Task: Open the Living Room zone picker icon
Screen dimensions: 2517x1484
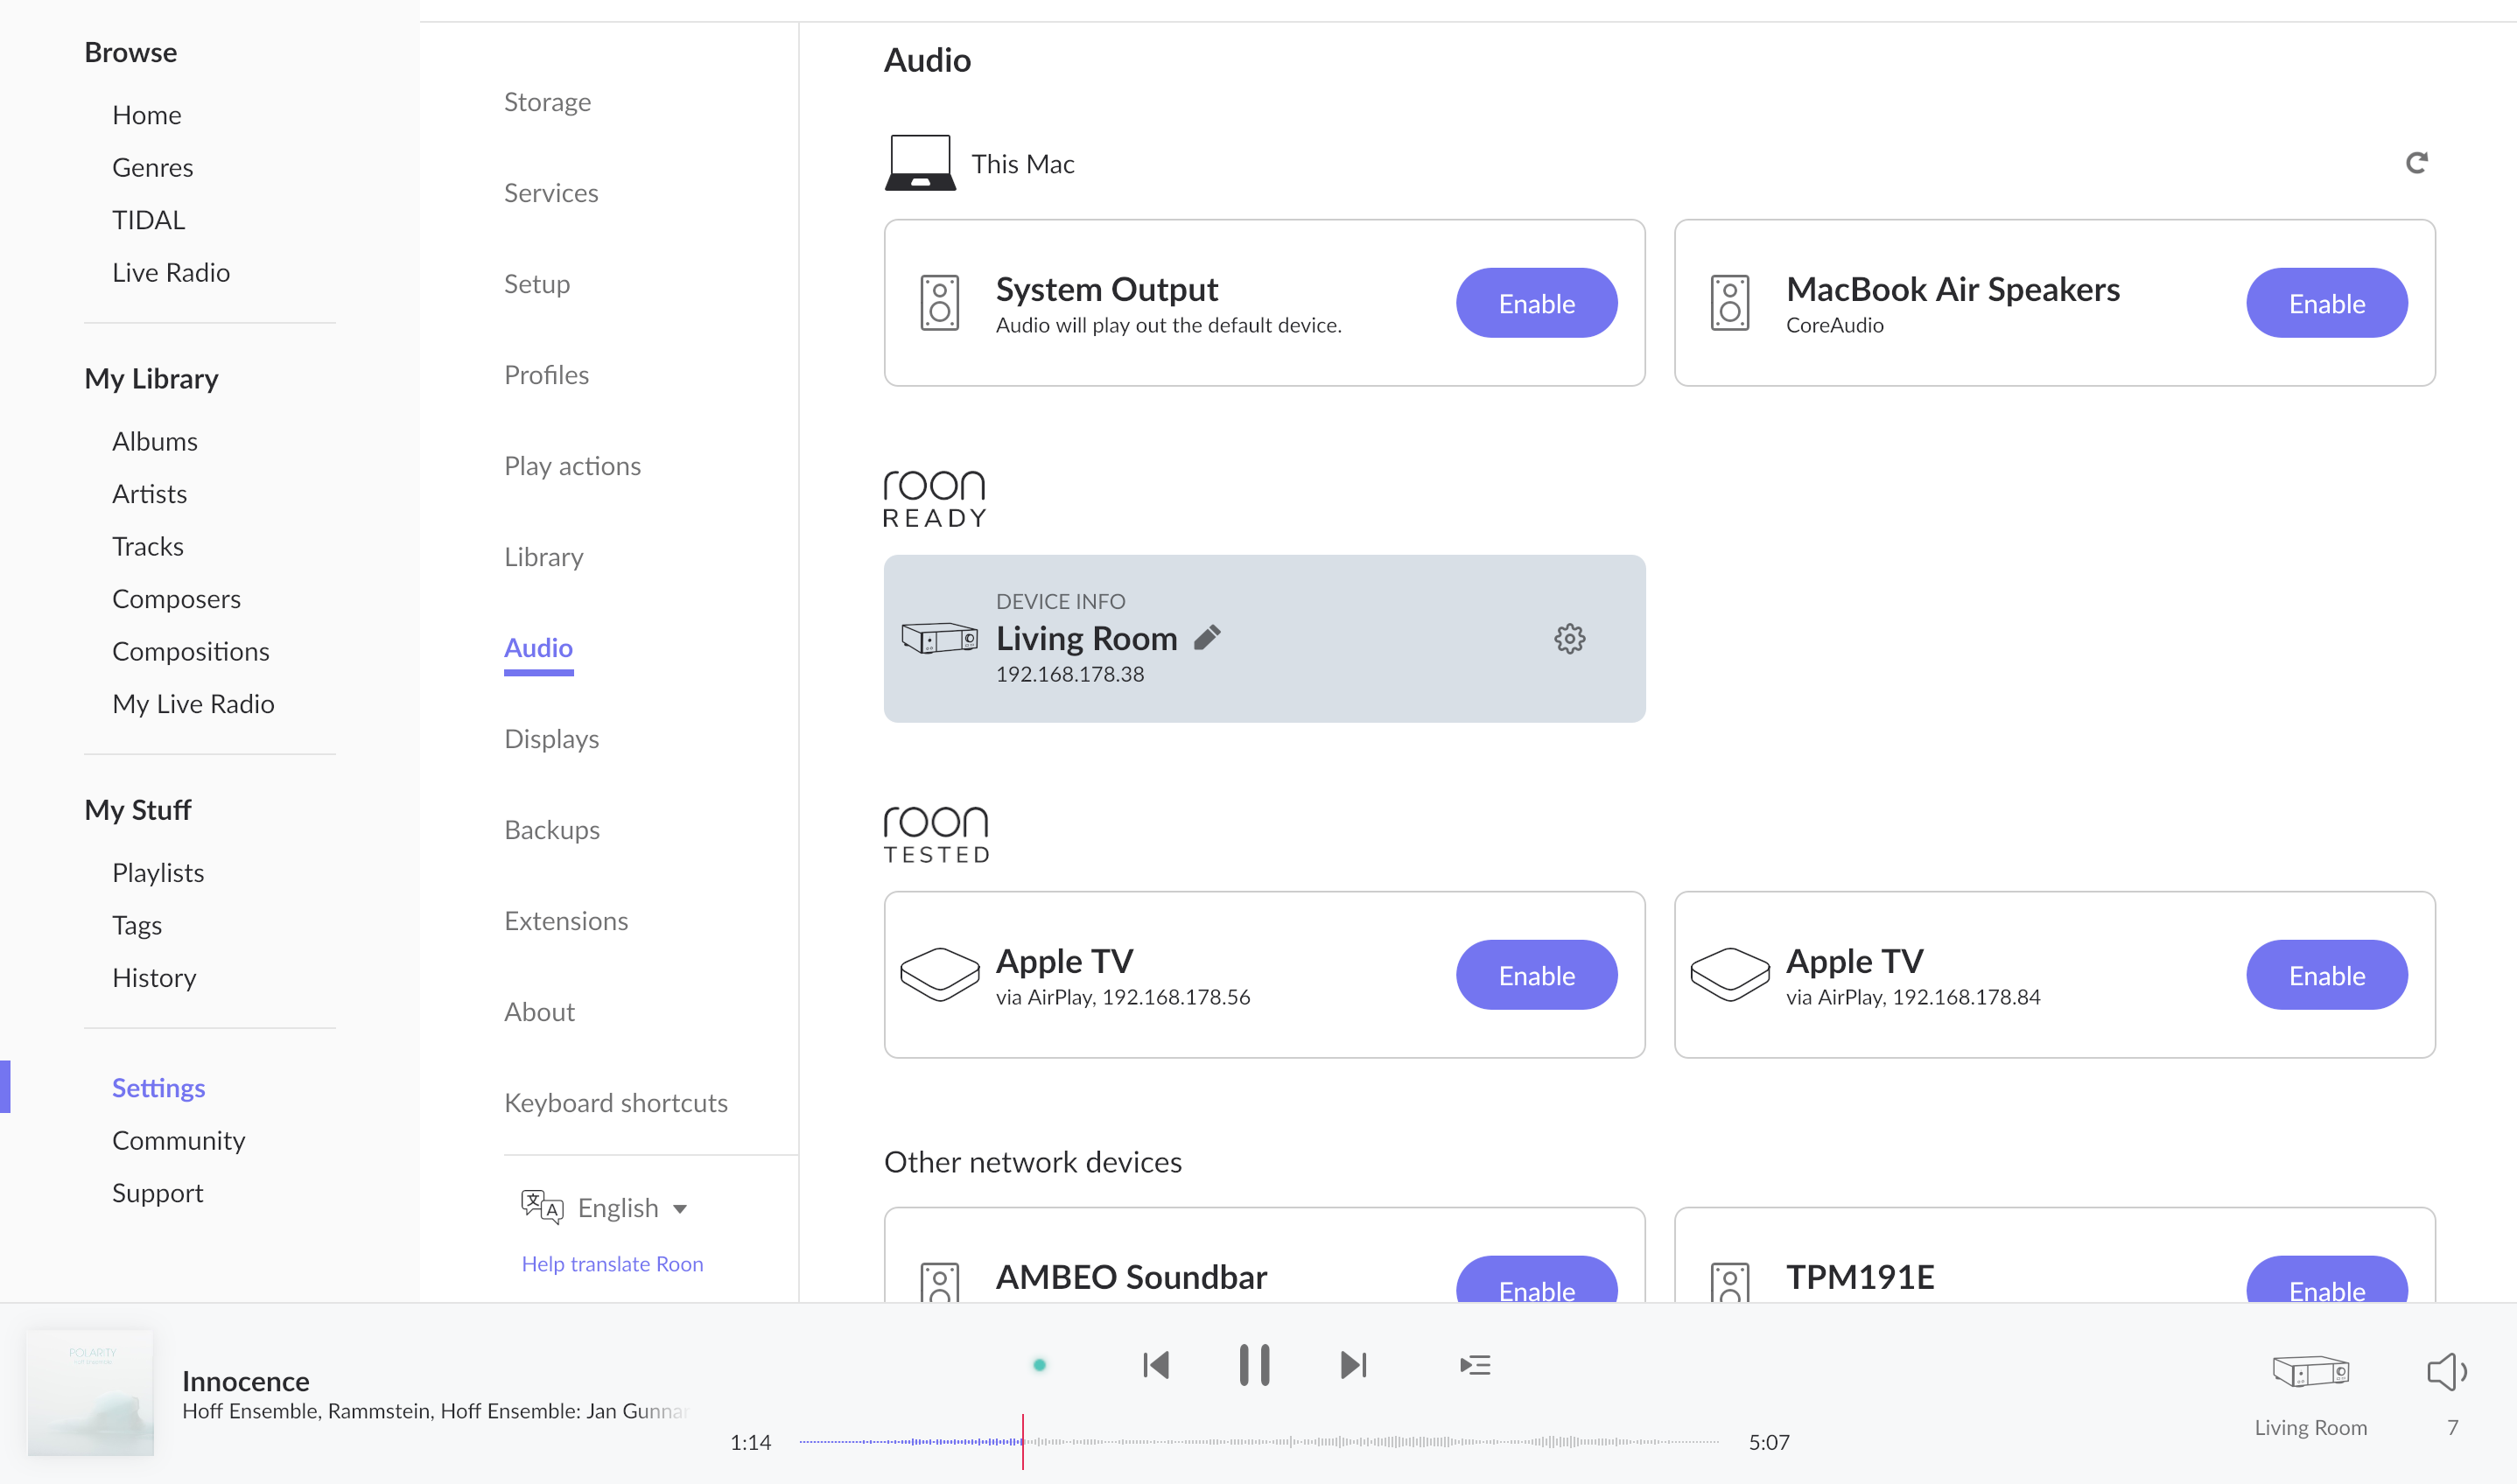Action: point(2310,1370)
